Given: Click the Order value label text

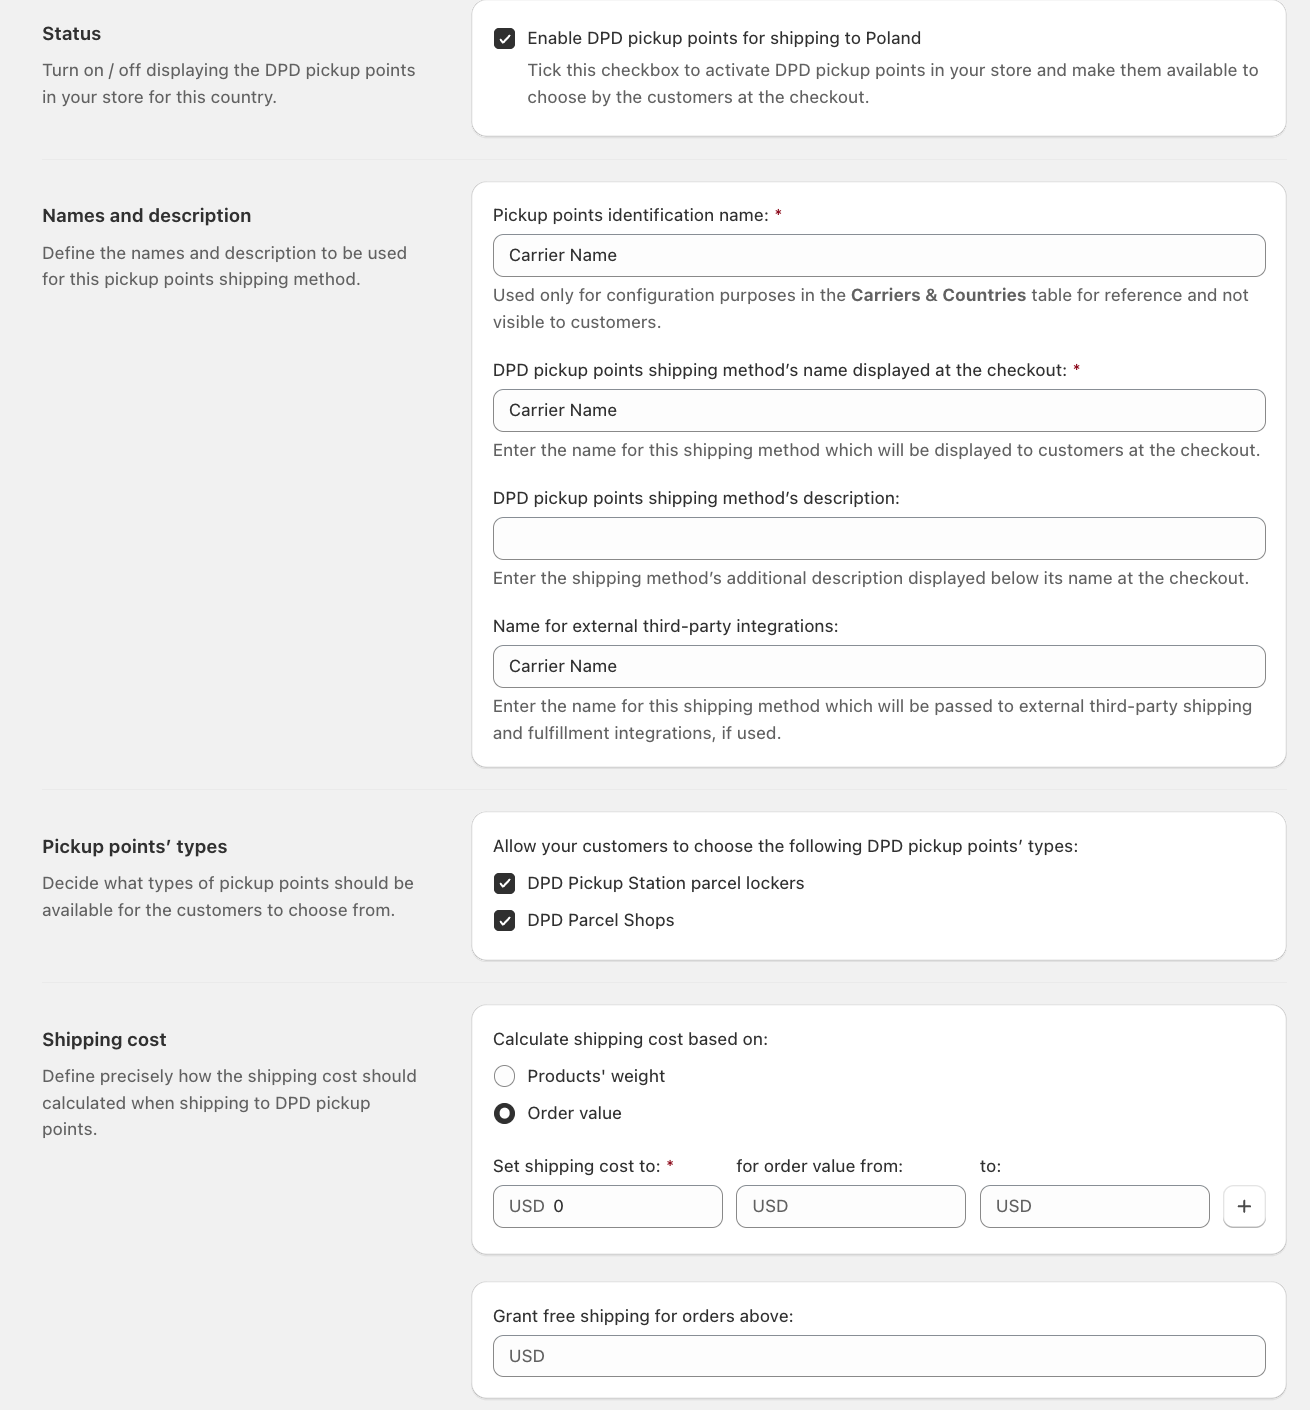Looking at the screenshot, I should [574, 1114].
